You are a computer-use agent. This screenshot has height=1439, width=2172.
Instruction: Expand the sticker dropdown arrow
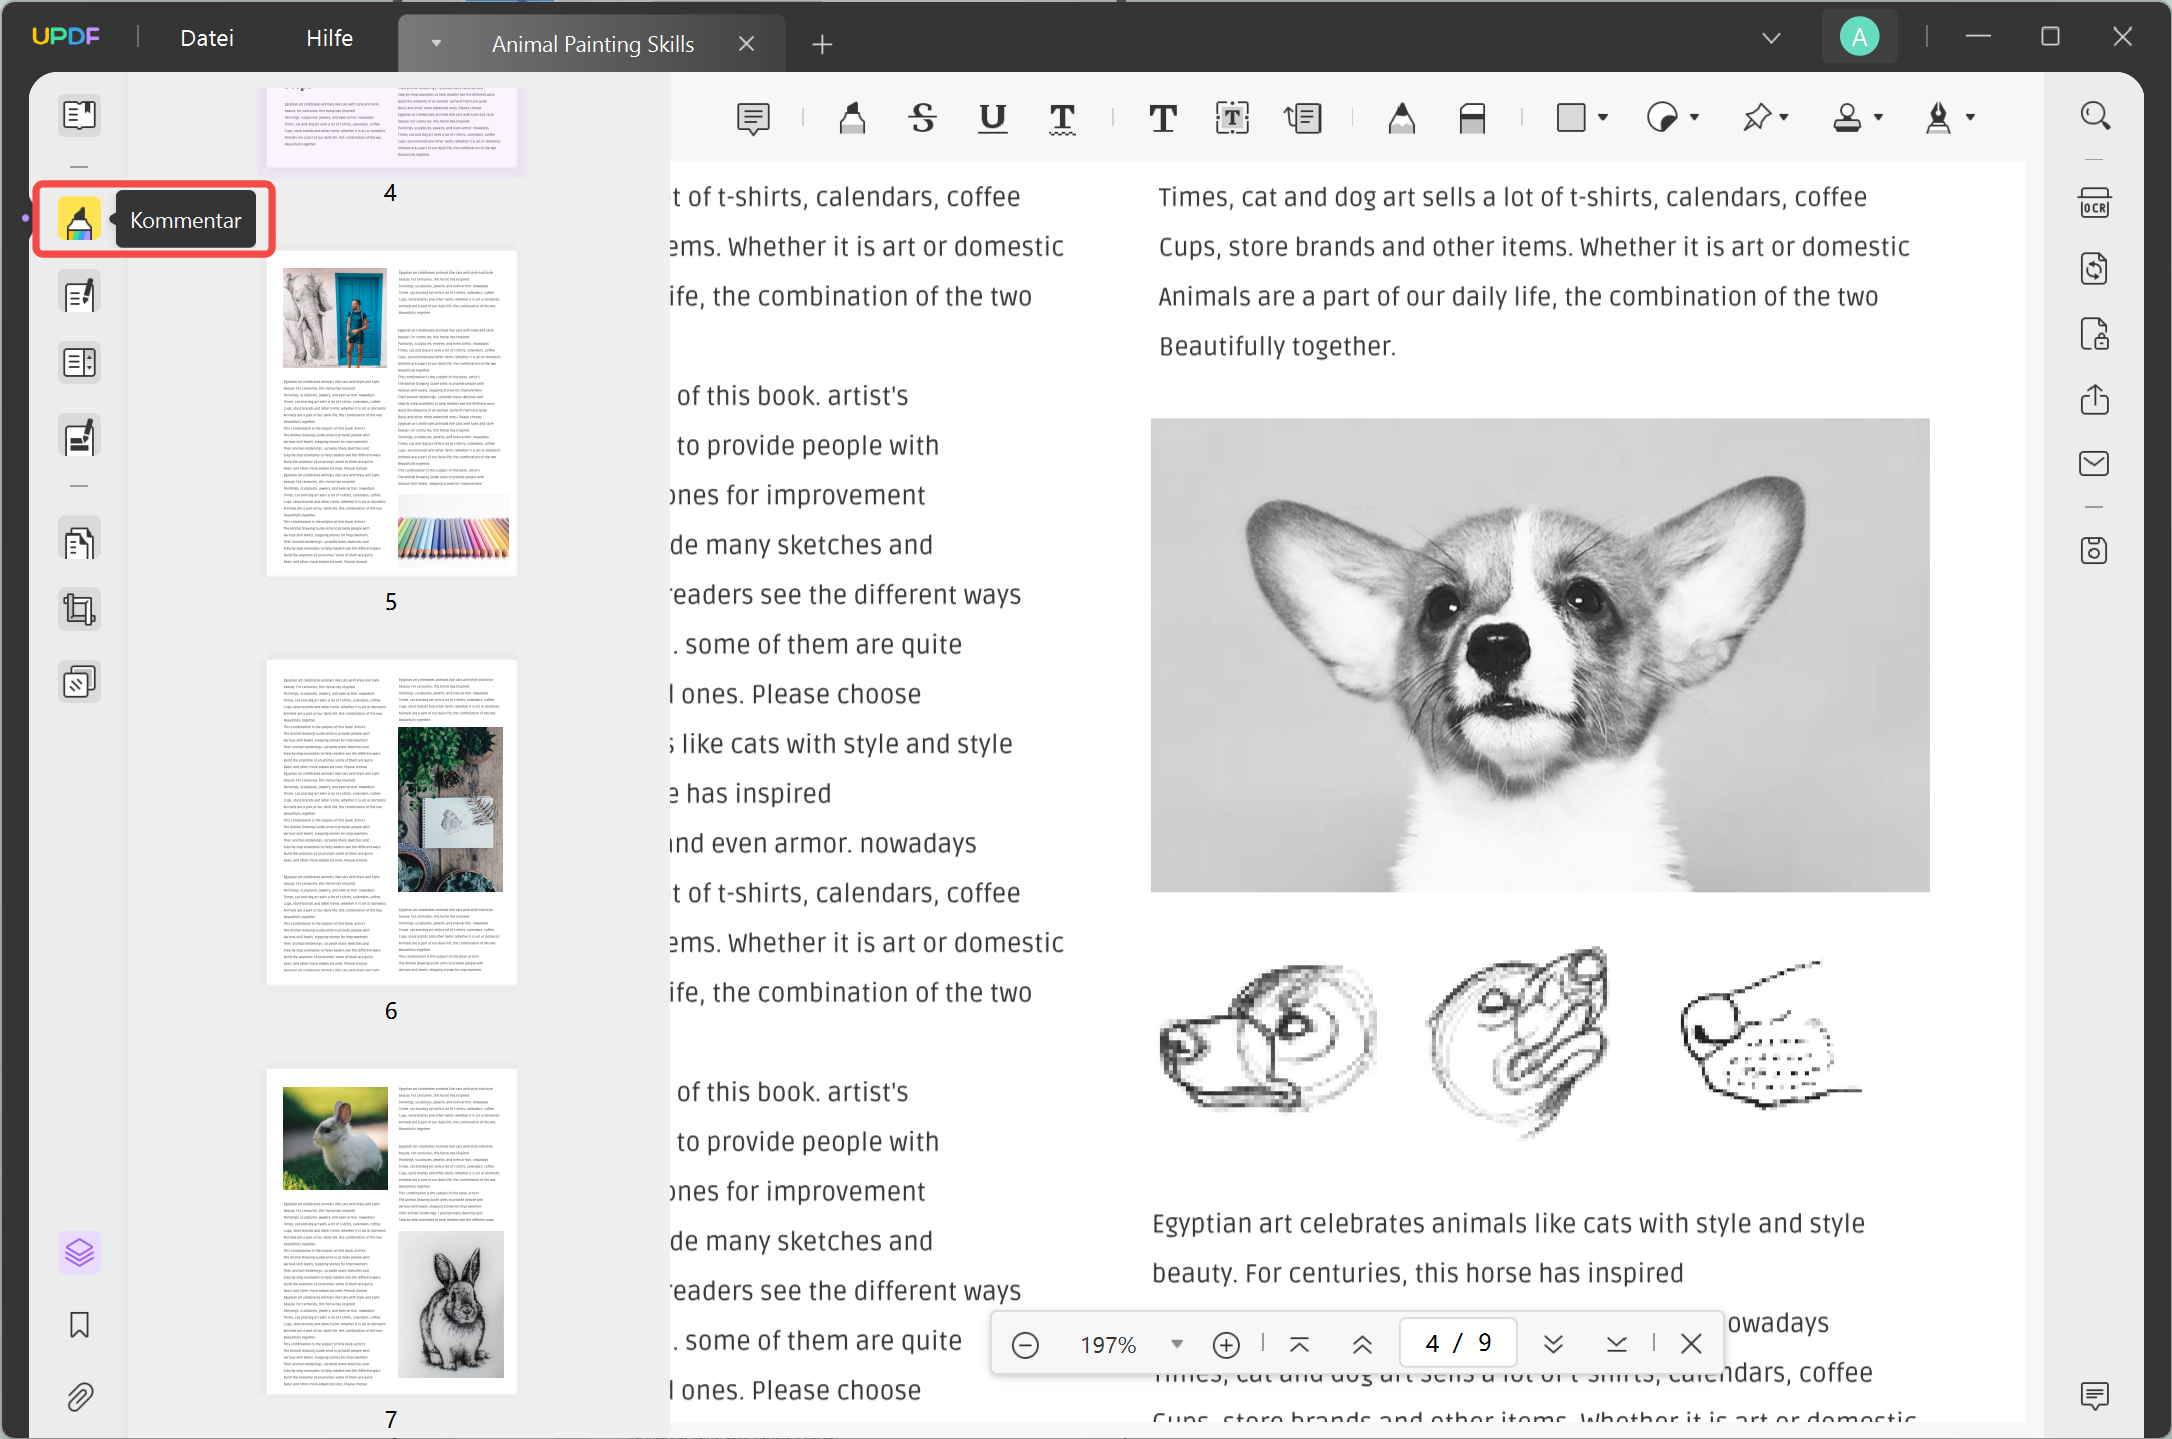pos(1695,118)
